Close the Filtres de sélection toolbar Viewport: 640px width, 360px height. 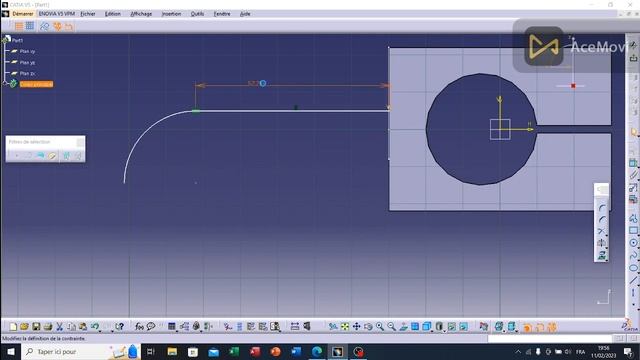click(80, 142)
